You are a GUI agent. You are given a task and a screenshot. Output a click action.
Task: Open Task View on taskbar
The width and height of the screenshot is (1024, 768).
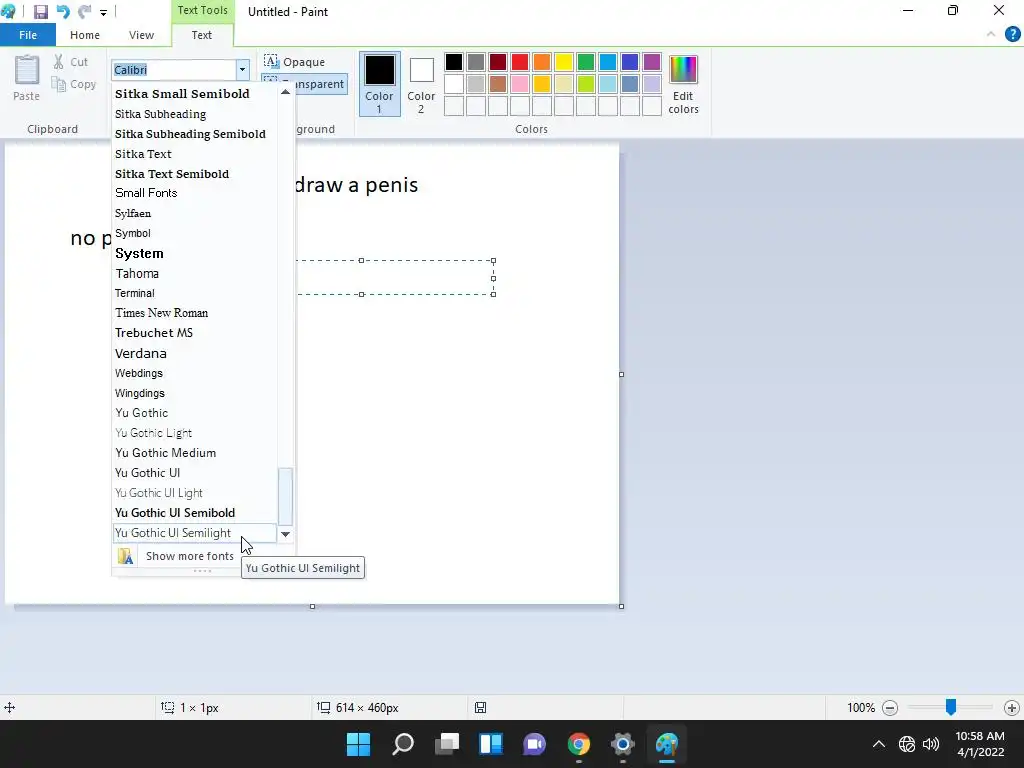click(447, 744)
